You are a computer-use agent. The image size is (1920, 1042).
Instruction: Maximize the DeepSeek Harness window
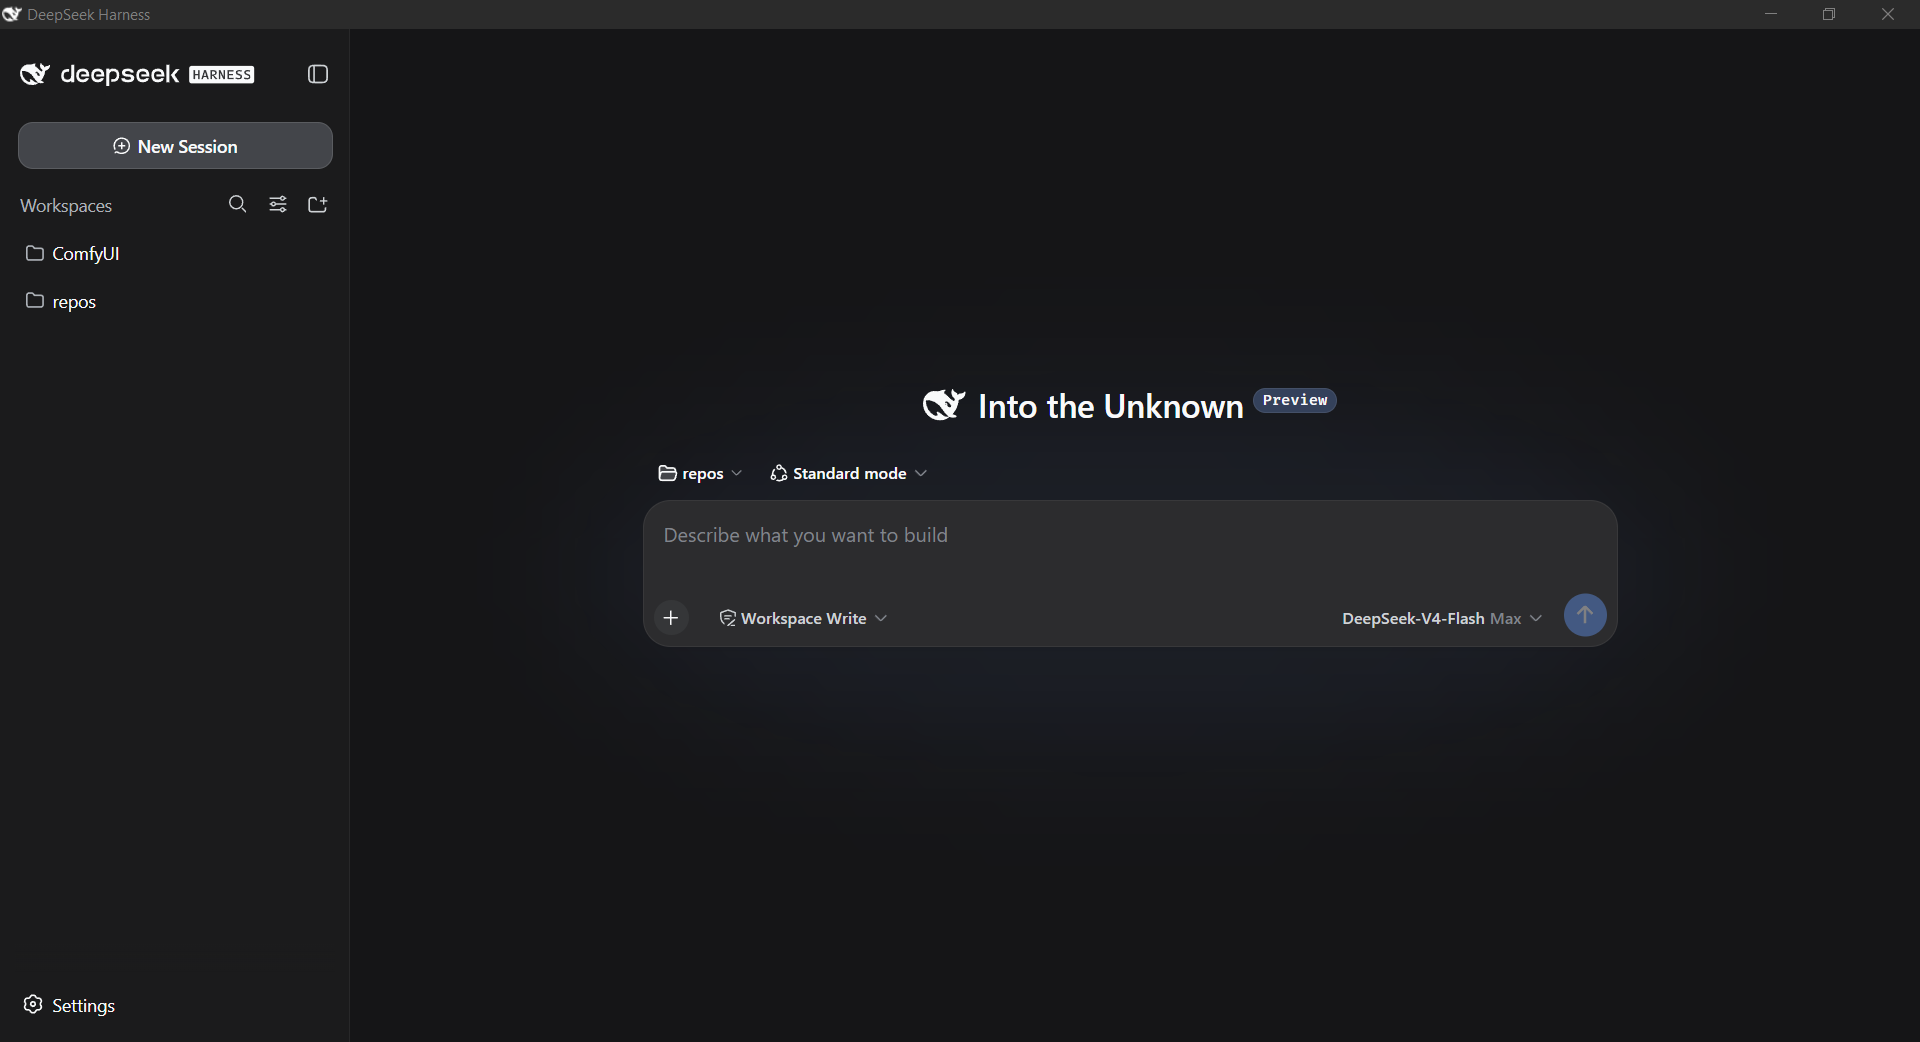(1829, 14)
